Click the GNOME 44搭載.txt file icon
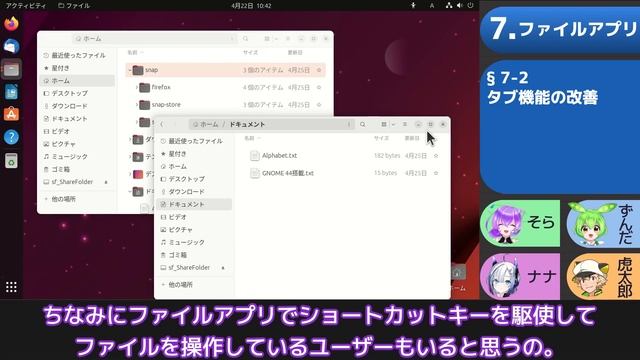This screenshot has height=360, width=640. pyautogui.click(x=255, y=173)
